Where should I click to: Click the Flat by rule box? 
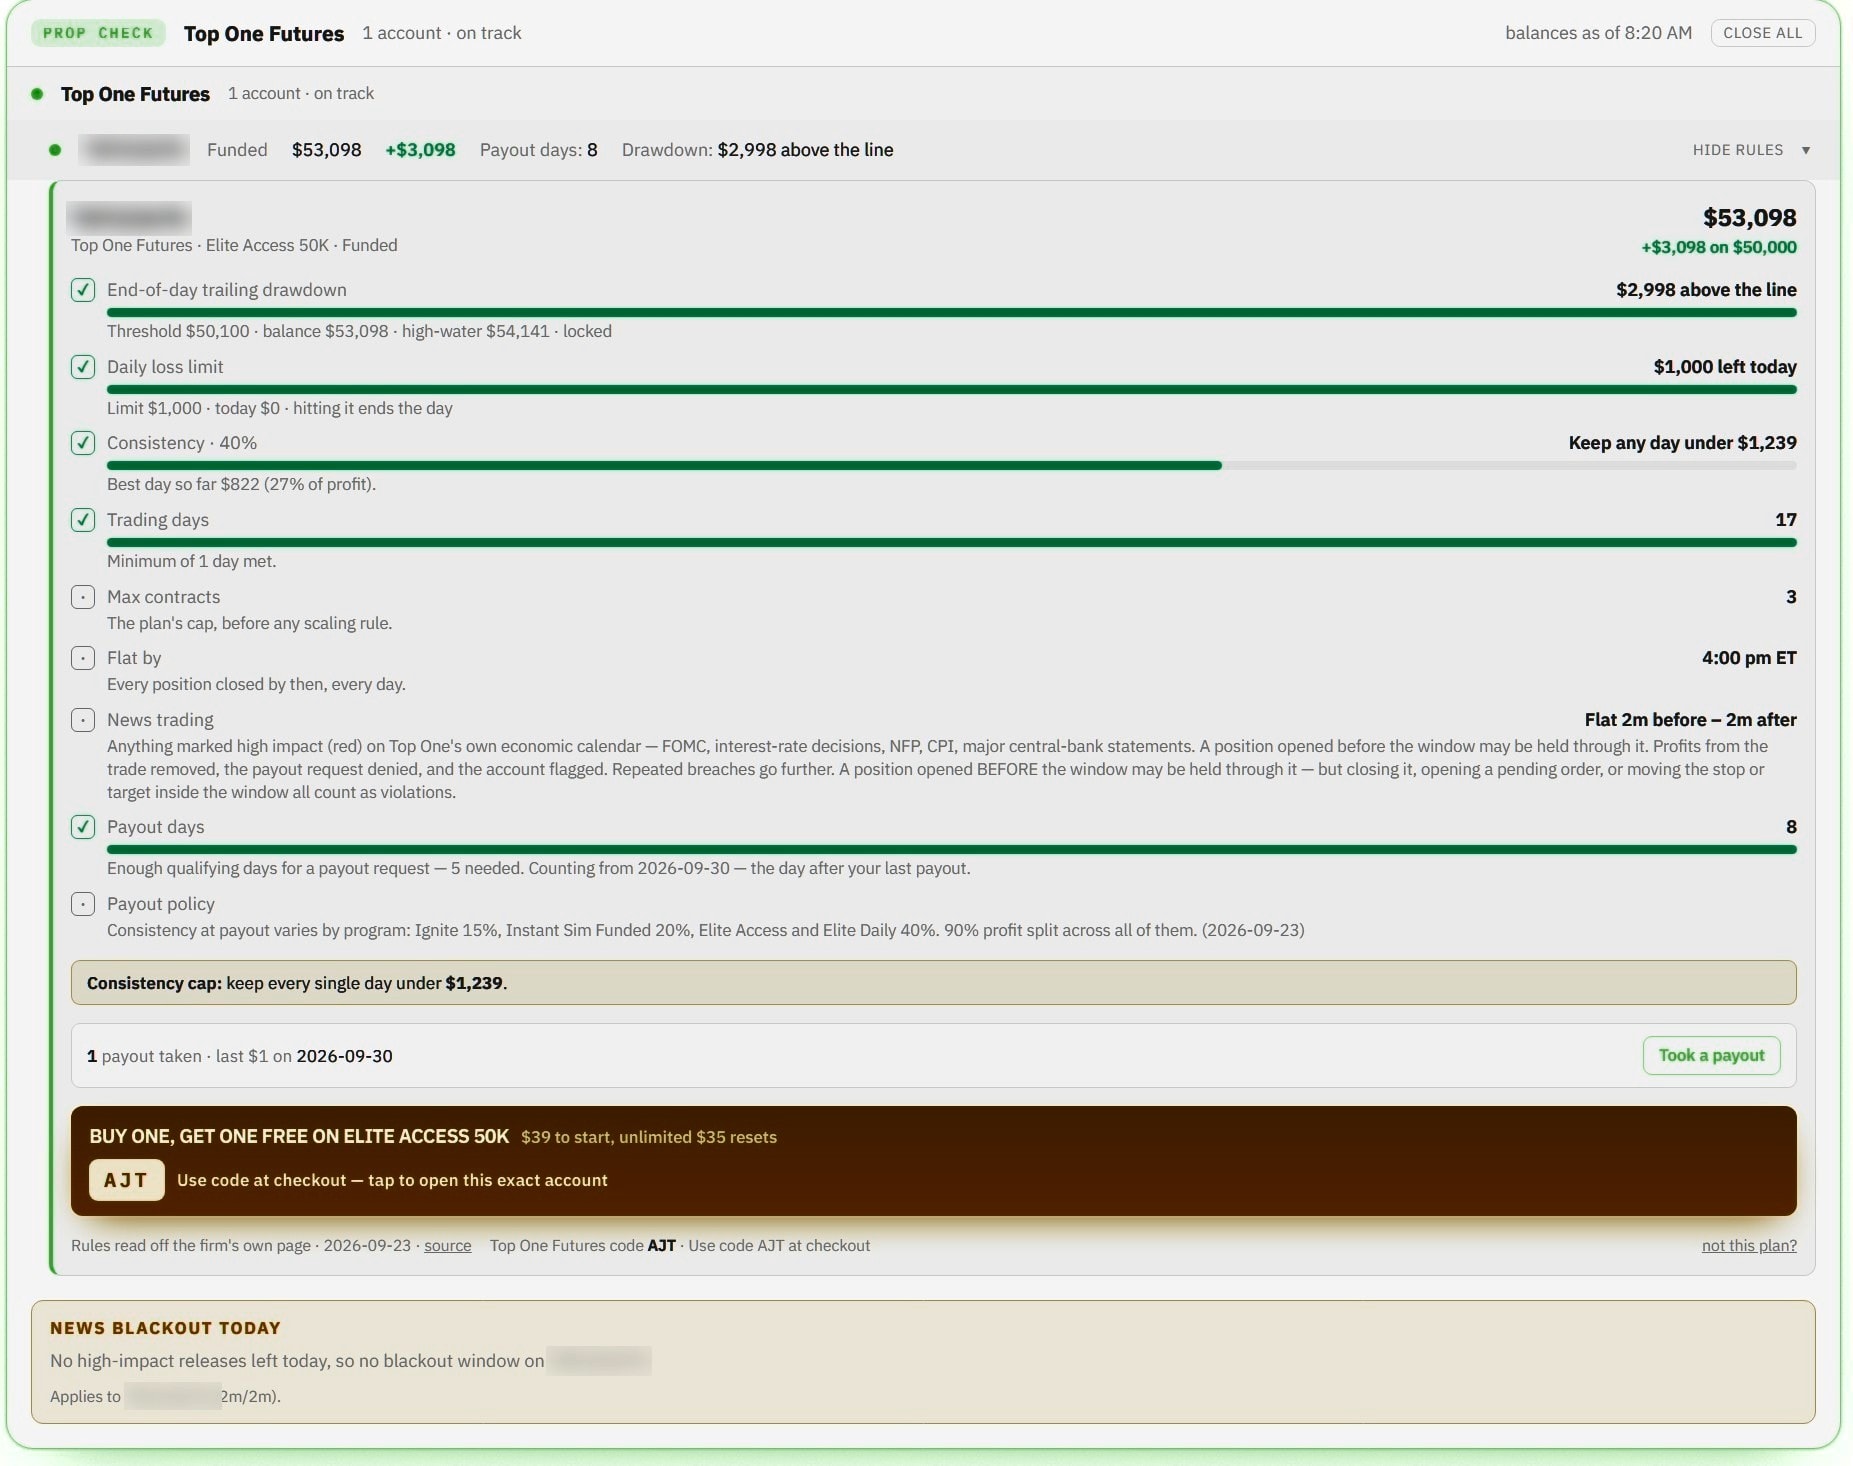(x=83, y=658)
